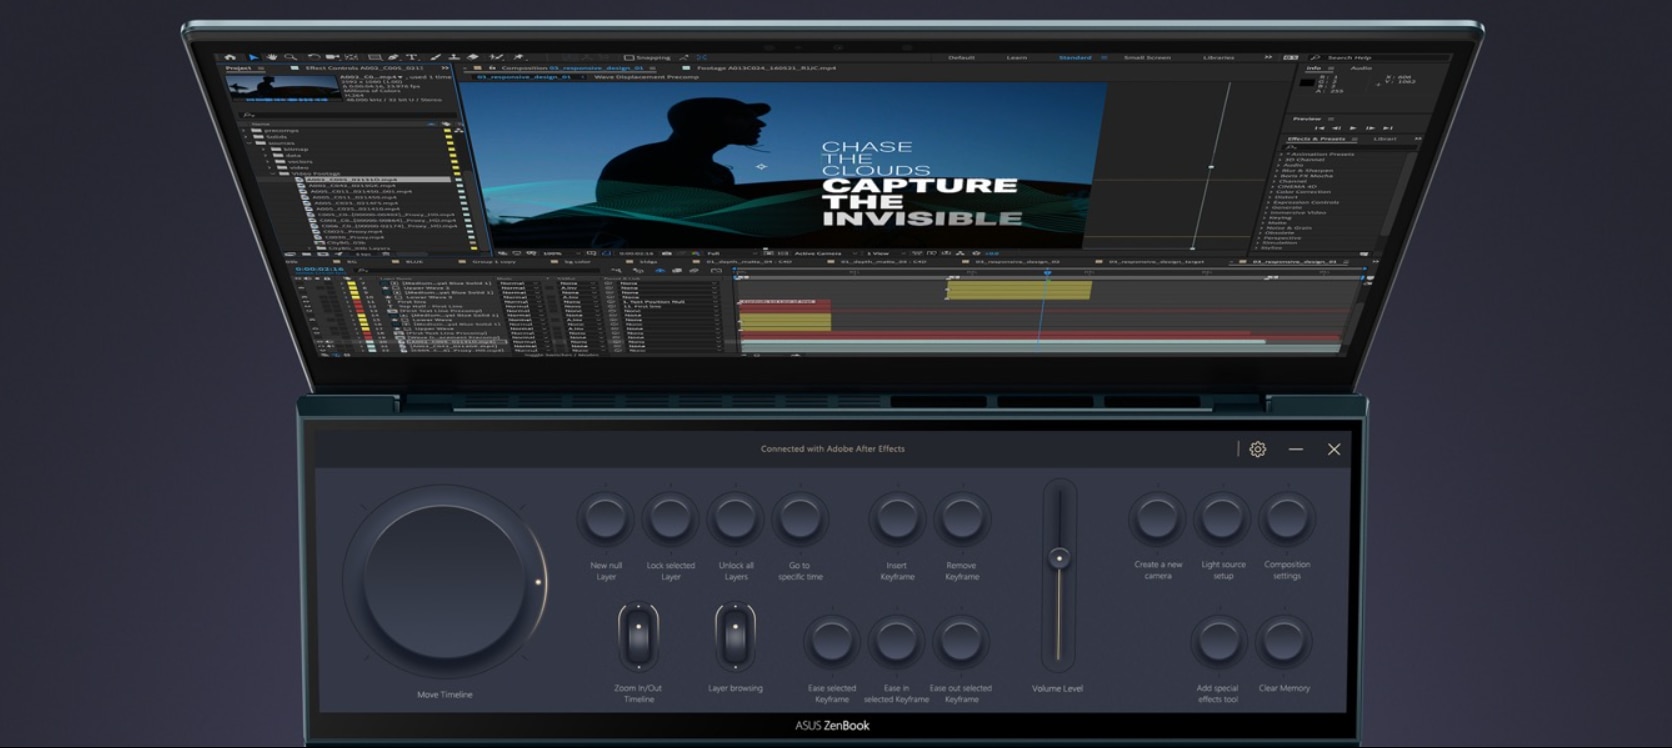Screen dimensions: 1672x748
Task: Collapse the Video Footage folder
Action: tap(273, 173)
